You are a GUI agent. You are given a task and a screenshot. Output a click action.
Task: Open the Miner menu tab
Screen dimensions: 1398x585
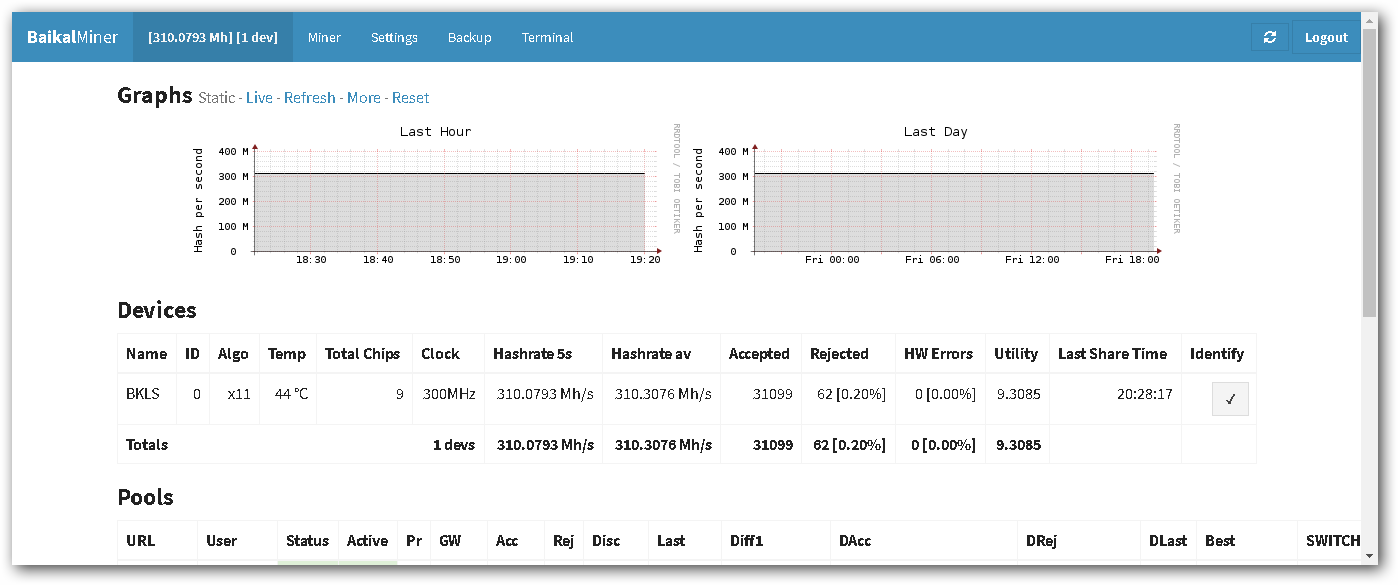click(x=324, y=37)
